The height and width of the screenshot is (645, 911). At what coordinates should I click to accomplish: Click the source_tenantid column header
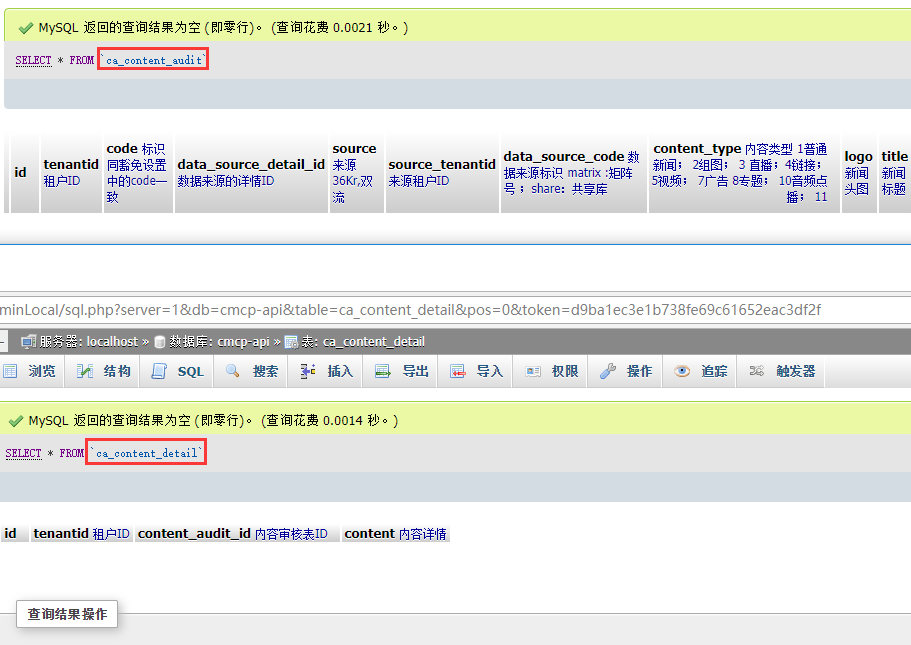(x=442, y=173)
